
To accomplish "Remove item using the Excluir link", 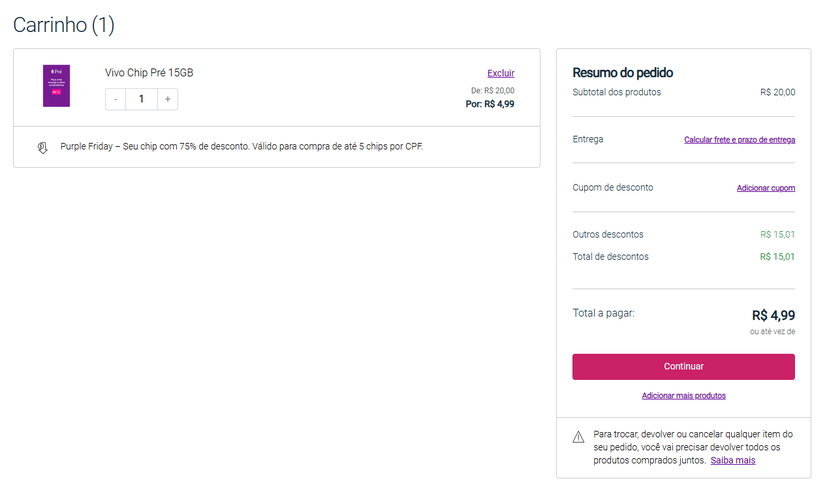I will click(500, 73).
